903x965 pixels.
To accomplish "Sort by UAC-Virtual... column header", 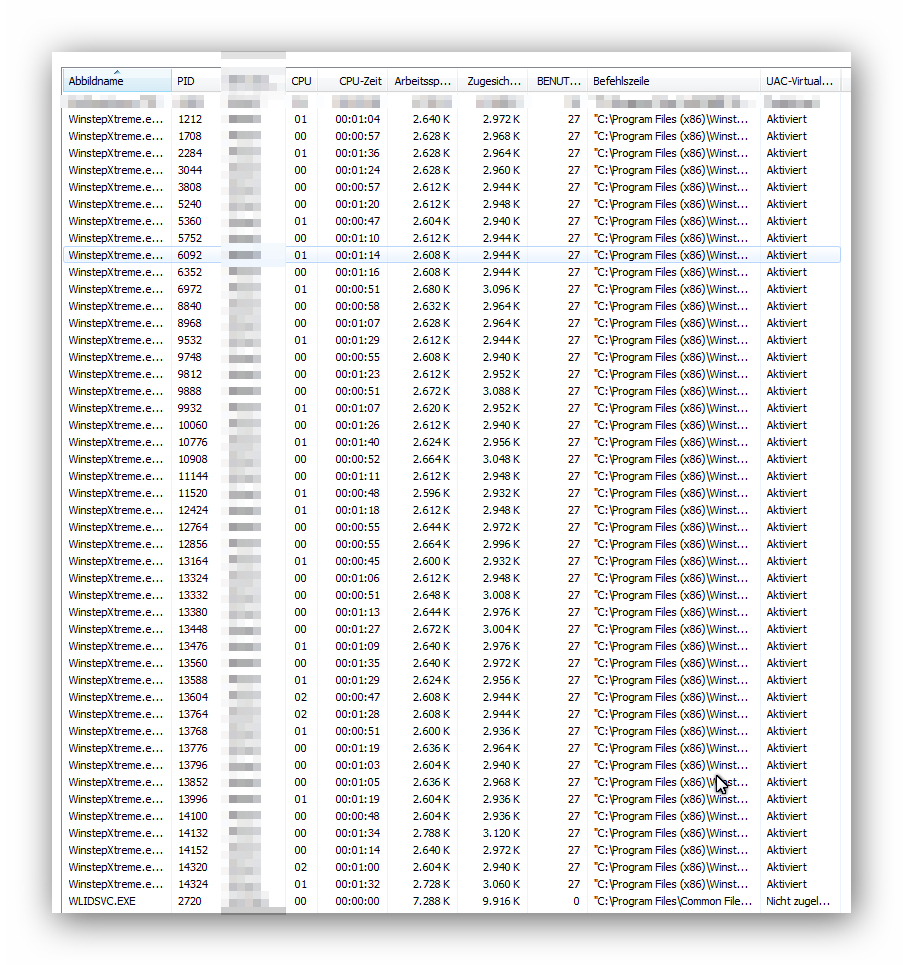I will pyautogui.click(x=799, y=81).
